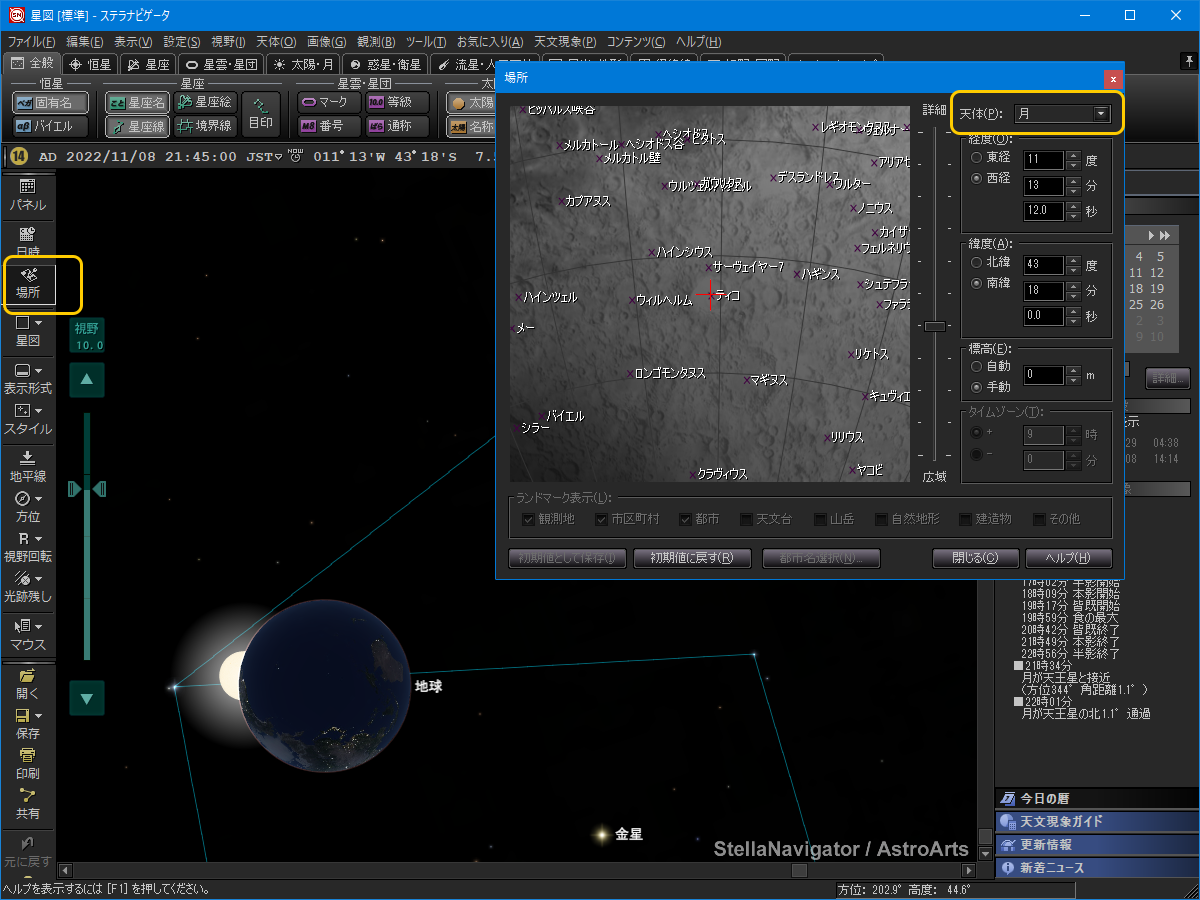Select 自動 automatic altitude radio button
The height and width of the screenshot is (900, 1200).
click(x=977, y=367)
